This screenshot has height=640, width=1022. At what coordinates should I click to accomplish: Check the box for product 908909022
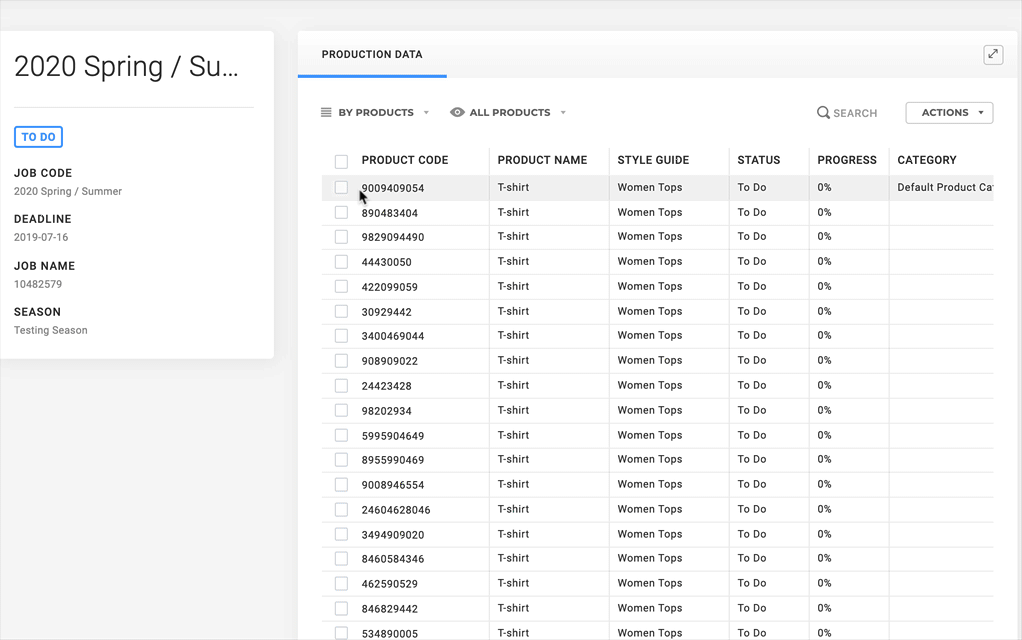point(341,360)
